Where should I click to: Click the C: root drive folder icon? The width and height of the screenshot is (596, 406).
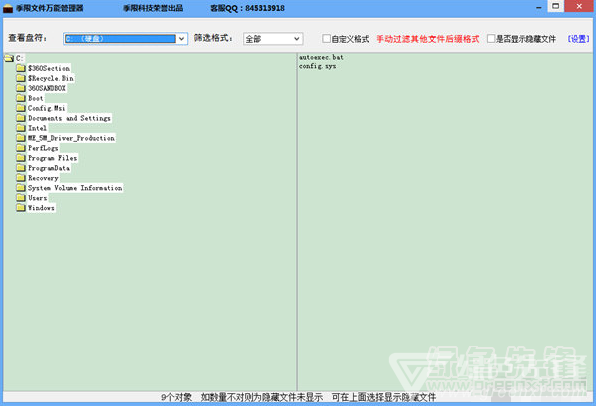pyautogui.click(x=9, y=58)
